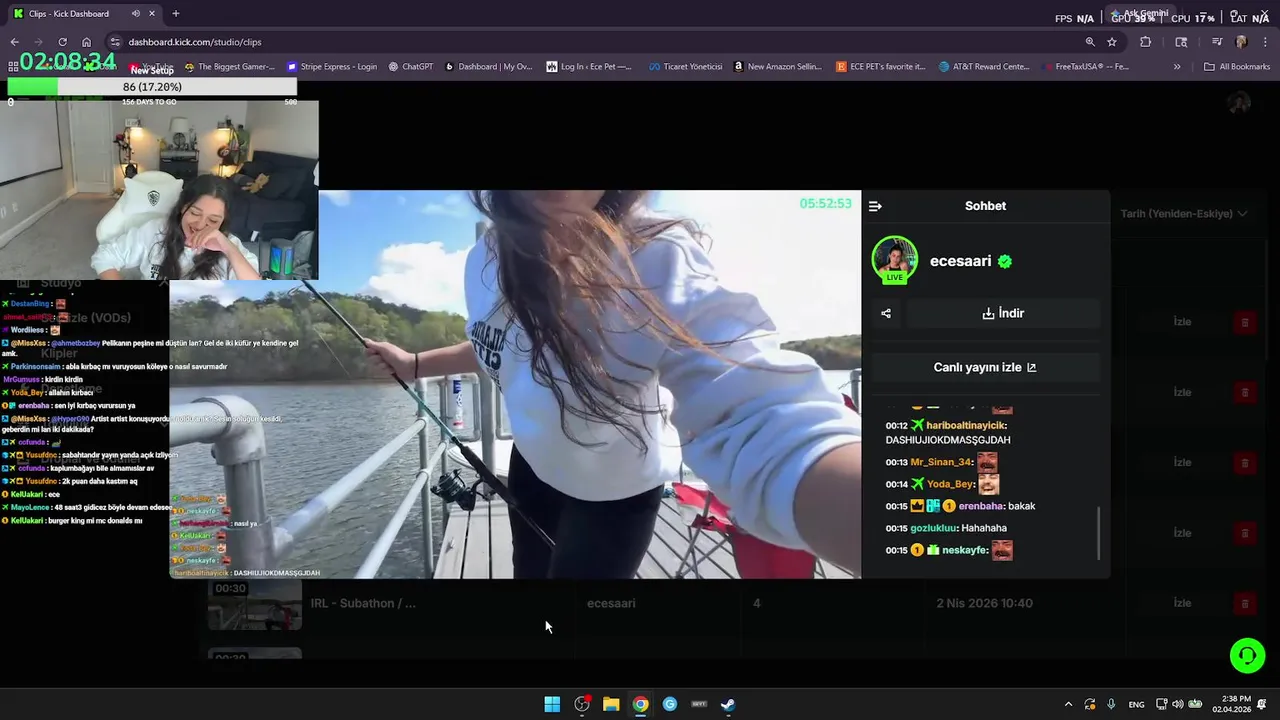
Task: Open volume control in the system tray
Action: [1177, 704]
